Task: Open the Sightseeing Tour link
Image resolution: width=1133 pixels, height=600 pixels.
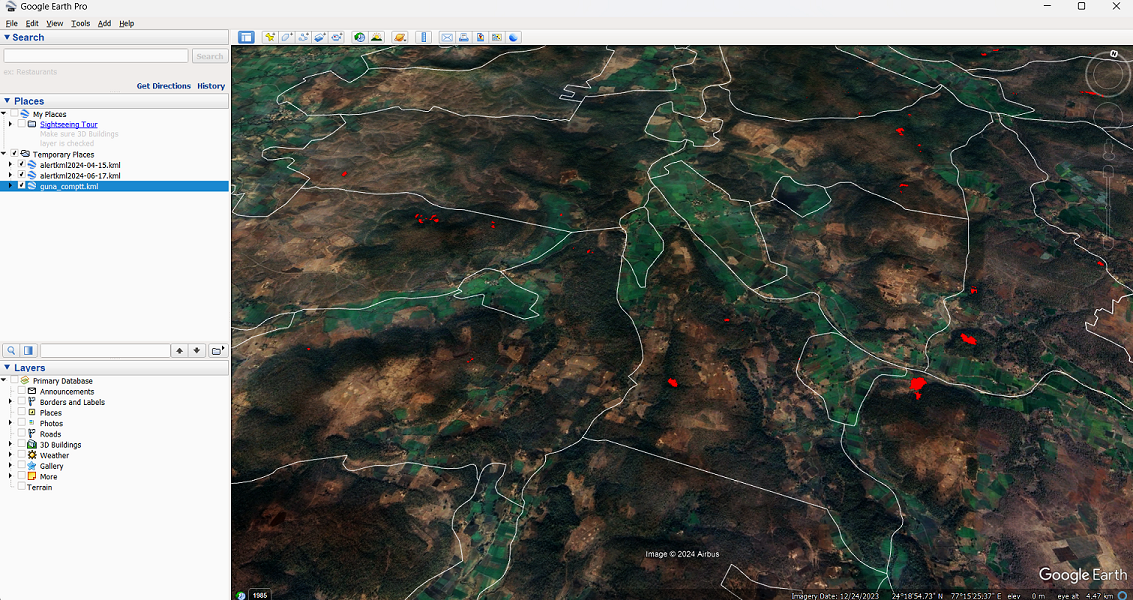Action: 68,125
